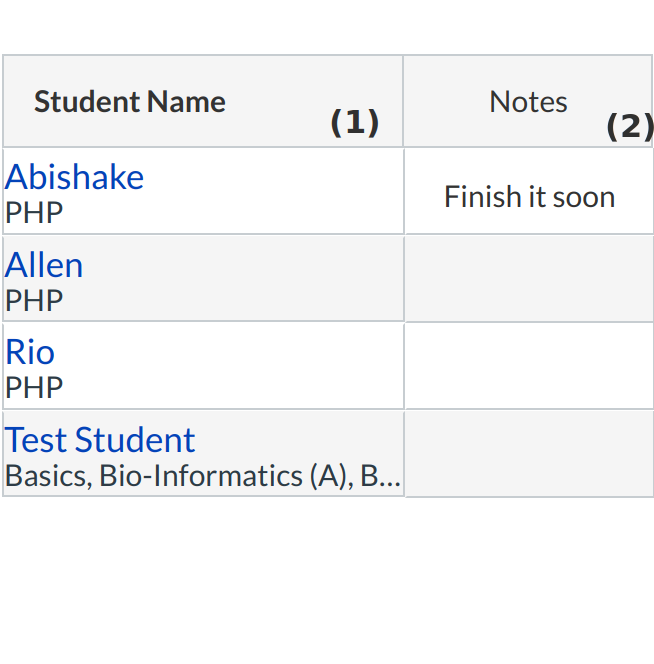Click the empty Notes cell for Allen
Image resolution: width=654 pixels, height=664 pixels.
tap(529, 279)
